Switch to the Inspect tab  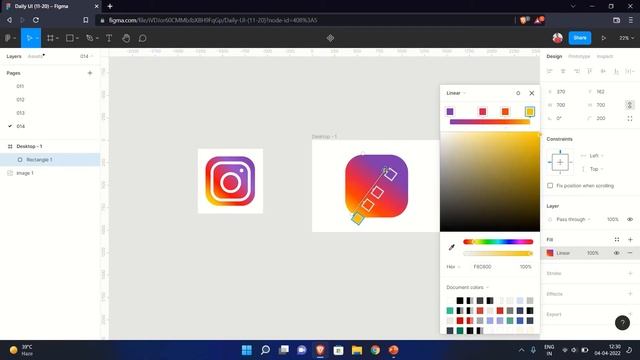605,56
